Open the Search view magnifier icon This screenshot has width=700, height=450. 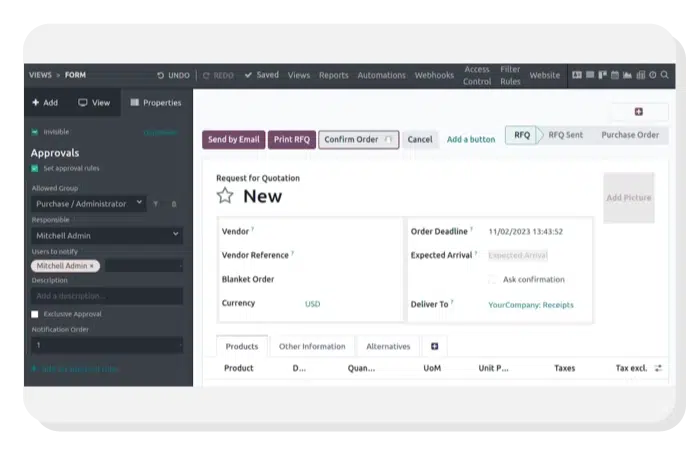pos(665,75)
